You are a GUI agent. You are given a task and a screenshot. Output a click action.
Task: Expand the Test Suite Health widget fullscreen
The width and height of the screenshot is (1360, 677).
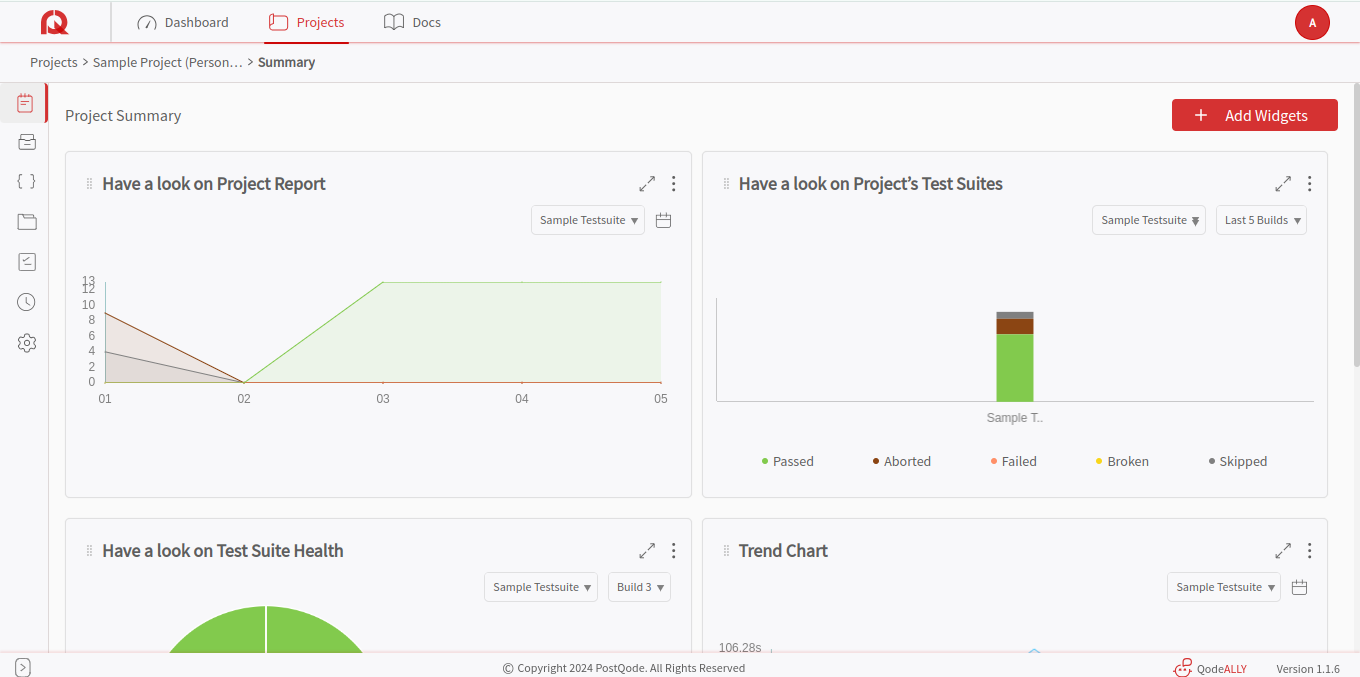pos(647,551)
